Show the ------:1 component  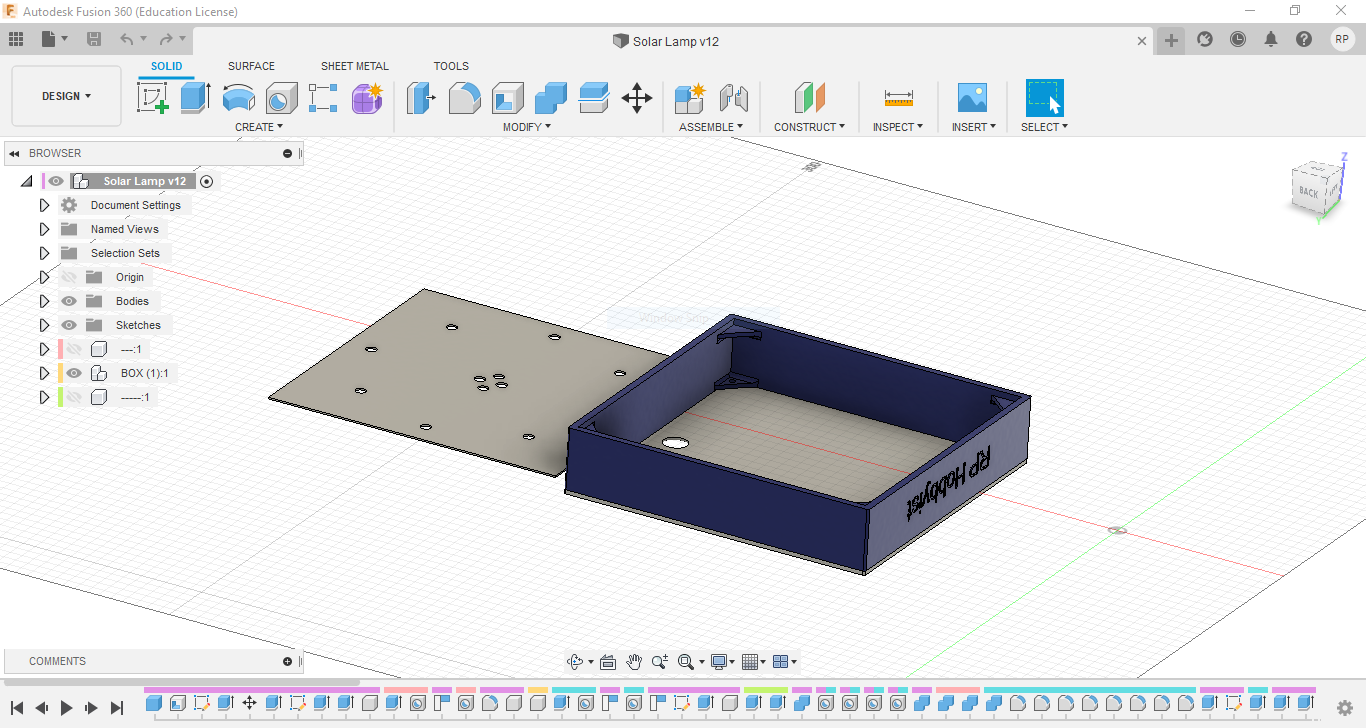74,397
